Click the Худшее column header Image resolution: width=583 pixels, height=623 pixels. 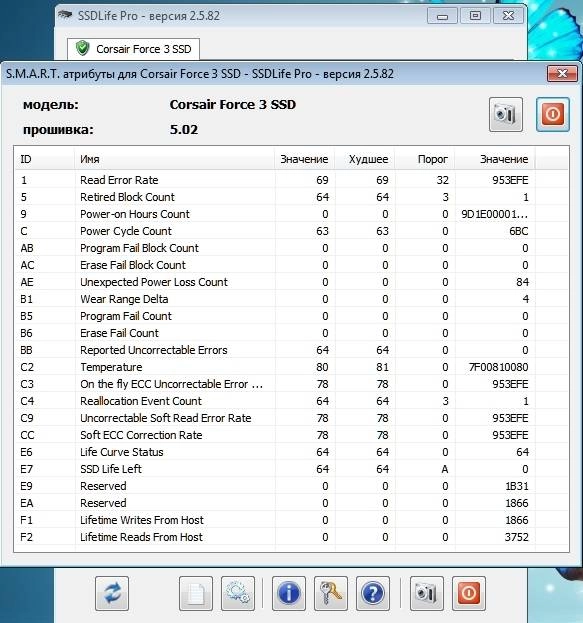[x=365, y=159]
